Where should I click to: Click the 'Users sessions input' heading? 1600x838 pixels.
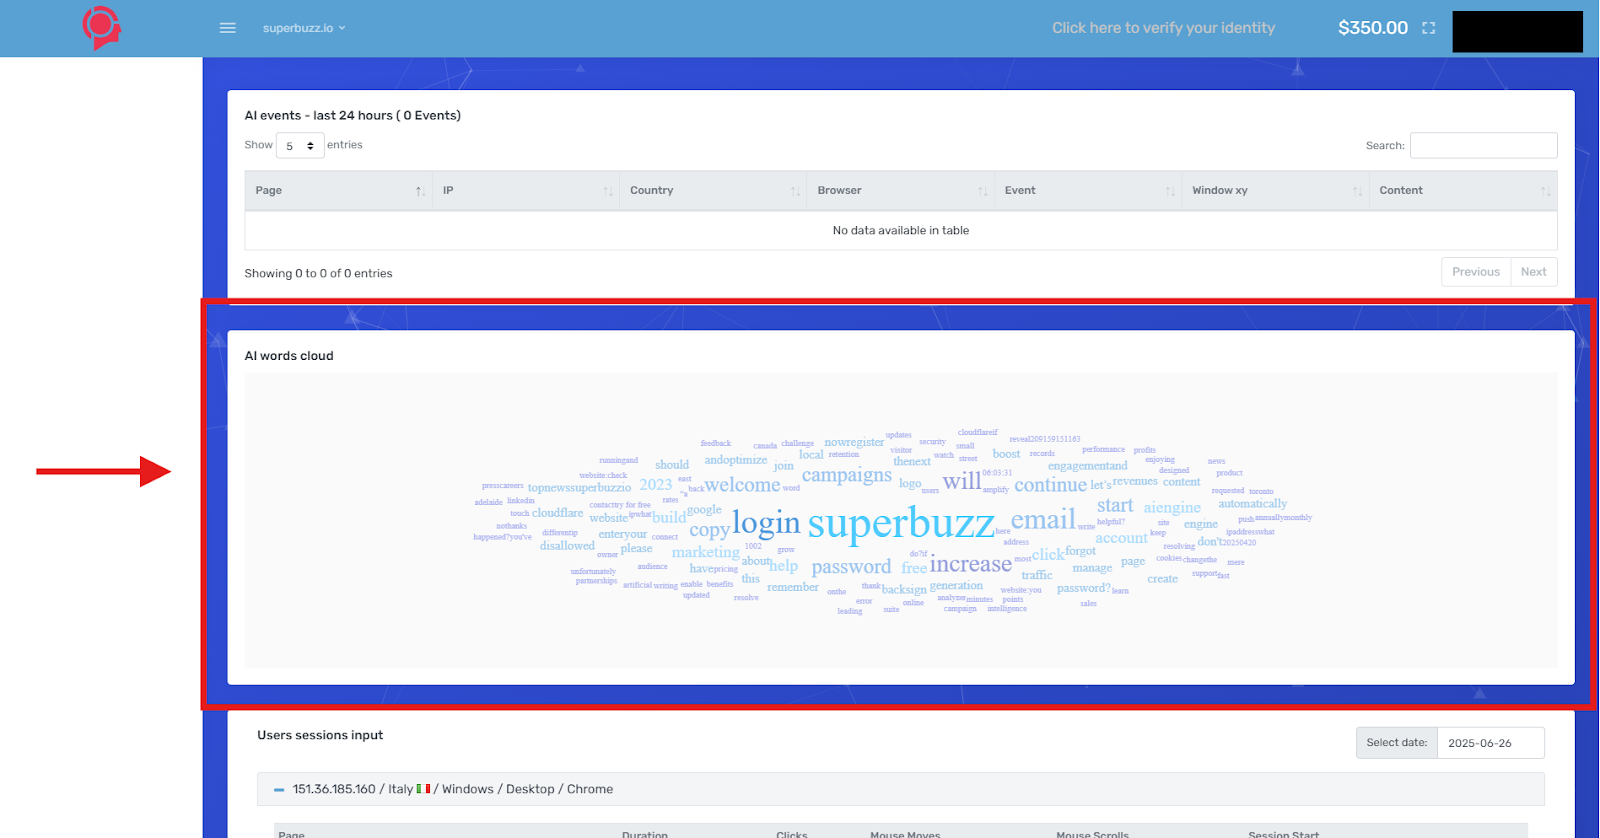[x=320, y=735]
